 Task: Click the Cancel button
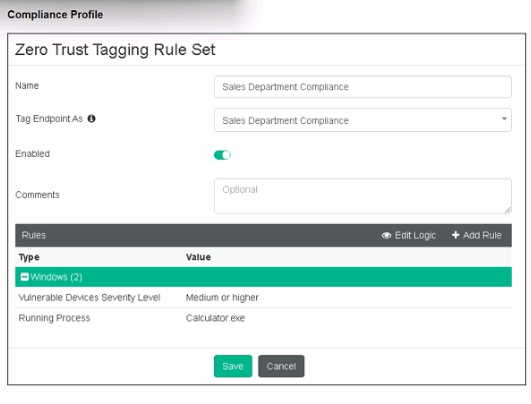coord(281,366)
